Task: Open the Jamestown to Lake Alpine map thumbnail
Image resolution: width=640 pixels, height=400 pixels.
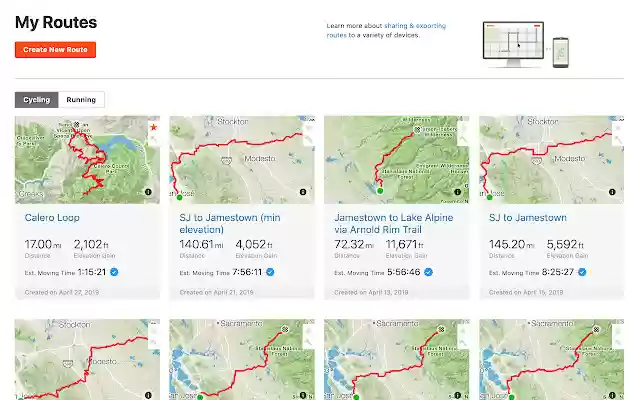Action: (x=396, y=157)
